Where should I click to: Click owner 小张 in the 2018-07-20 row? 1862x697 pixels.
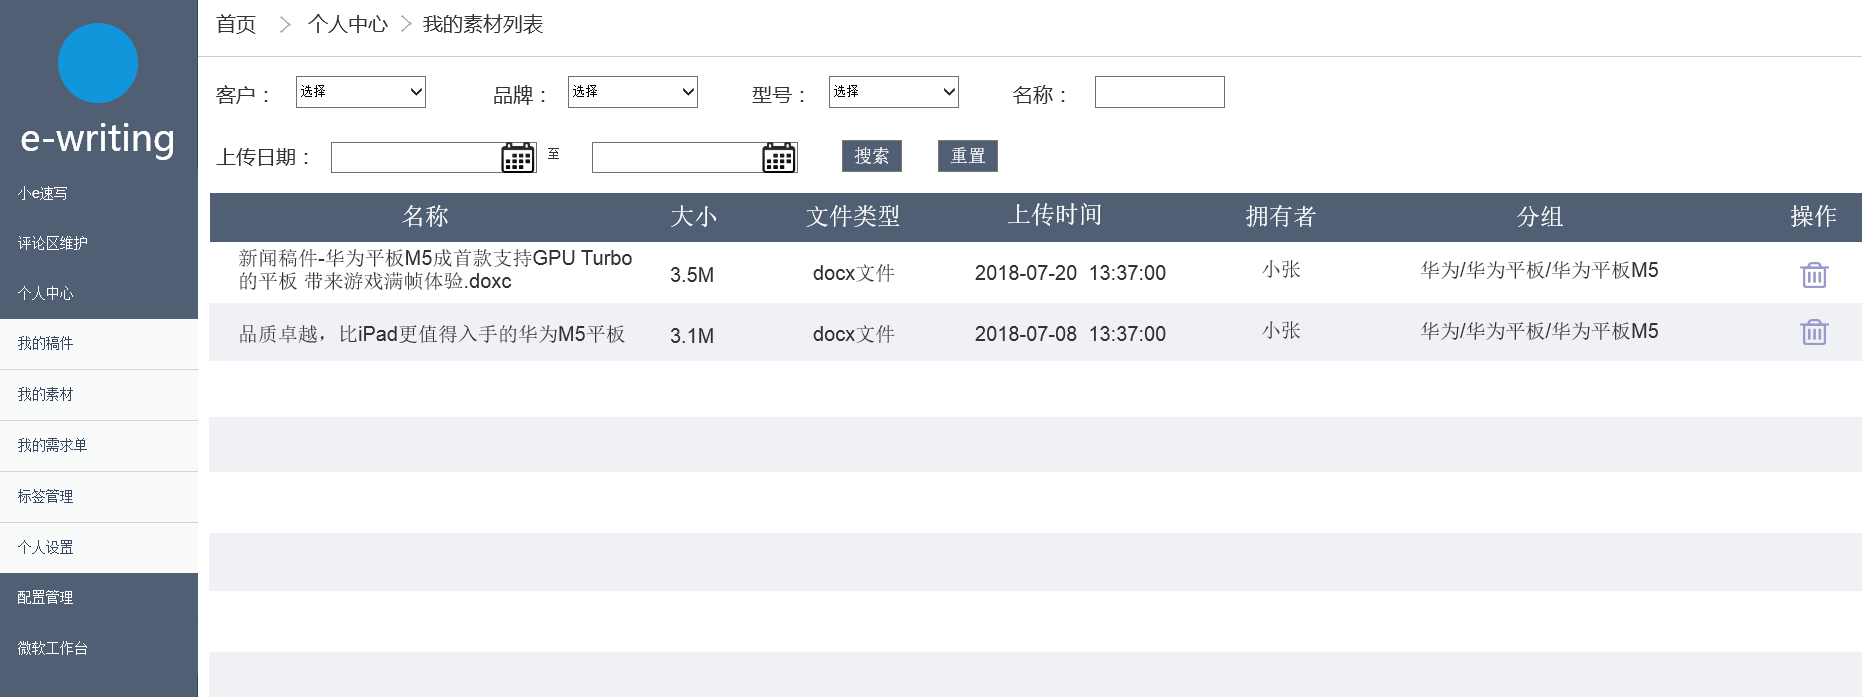(1281, 269)
